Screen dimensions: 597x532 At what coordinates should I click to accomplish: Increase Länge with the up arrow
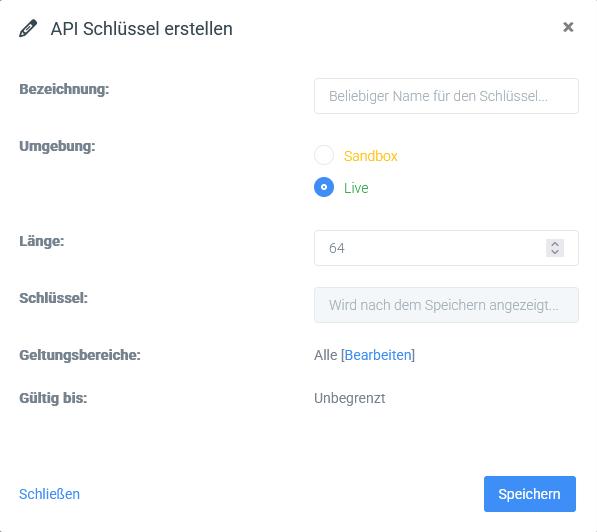[x=555, y=244]
